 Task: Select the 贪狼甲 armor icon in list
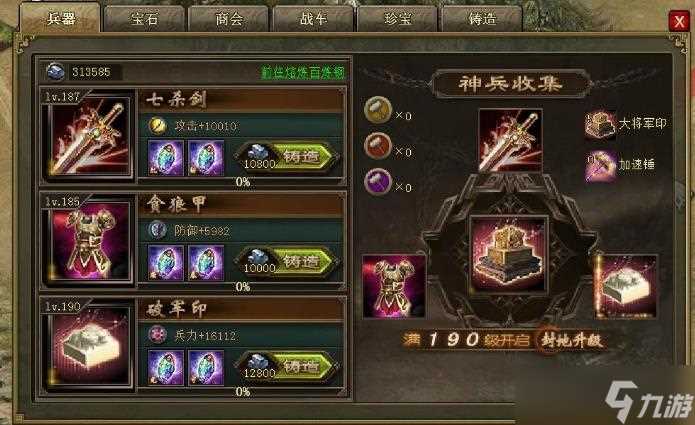pos(90,242)
